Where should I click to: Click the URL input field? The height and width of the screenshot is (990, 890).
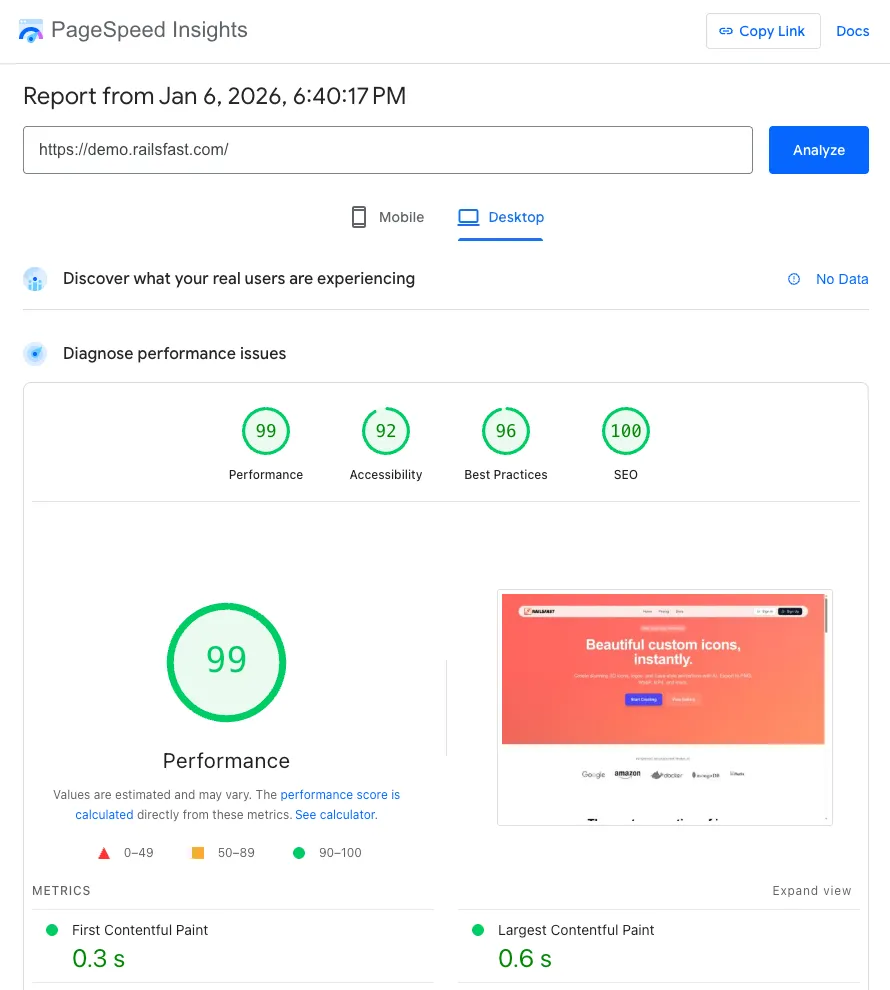[389, 150]
